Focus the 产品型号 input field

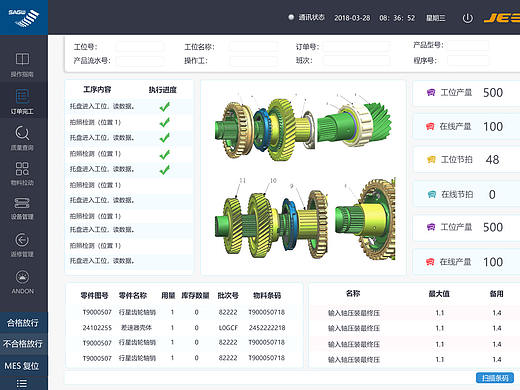[x=468, y=45]
